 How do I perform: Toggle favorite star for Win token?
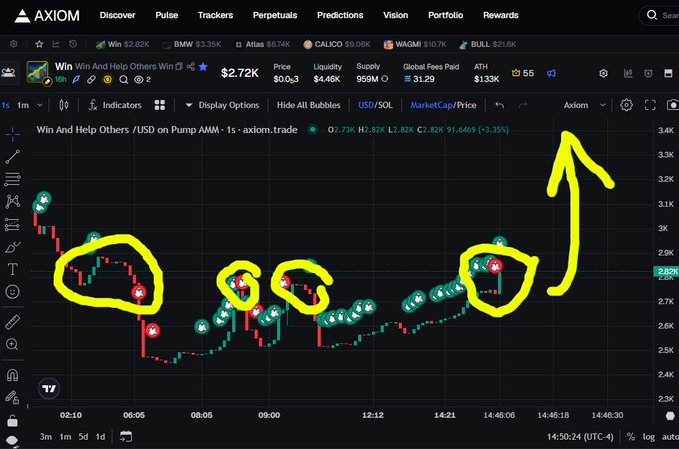[203, 66]
